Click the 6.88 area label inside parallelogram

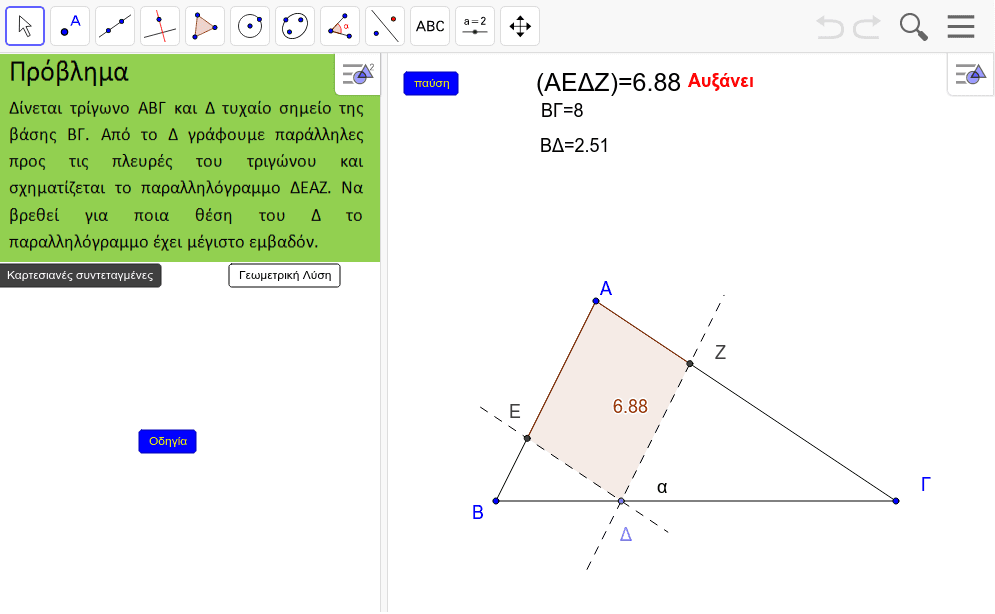tap(630, 407)
